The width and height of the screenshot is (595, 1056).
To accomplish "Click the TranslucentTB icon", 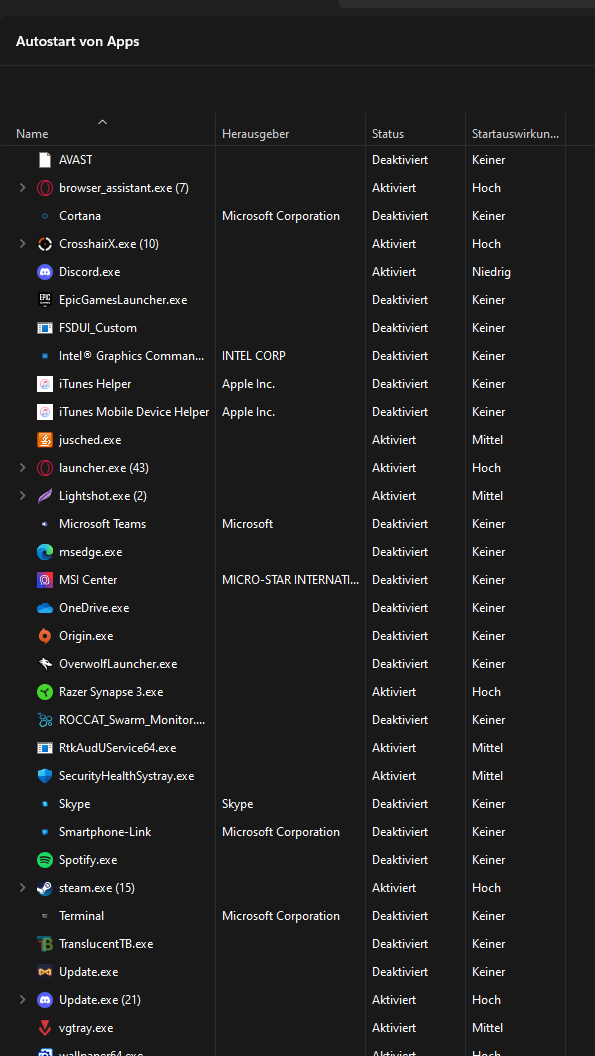I will point(44,944).
